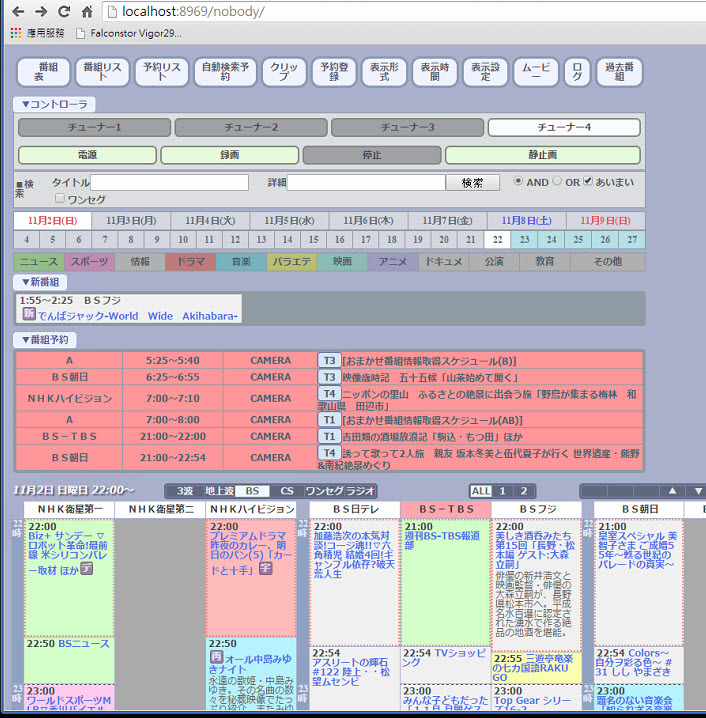Image resolution: width=706 pixels, height=718 pixels.
Task: Open the 表示時間 menu button
Action: [x=435, y=72]
